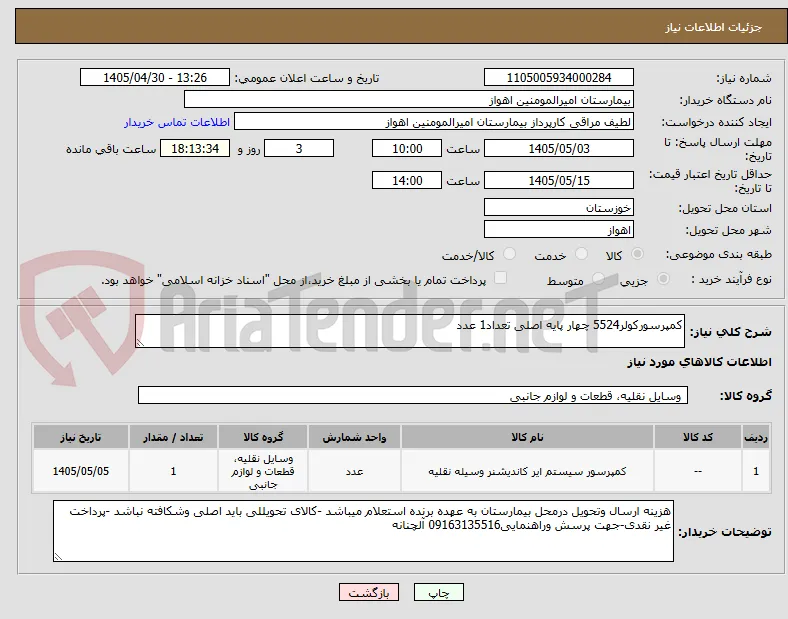788x619 pixels.
Task: Click the اطلاعات کالاهای مورد نیاز heading
Action: click(699, 362)
